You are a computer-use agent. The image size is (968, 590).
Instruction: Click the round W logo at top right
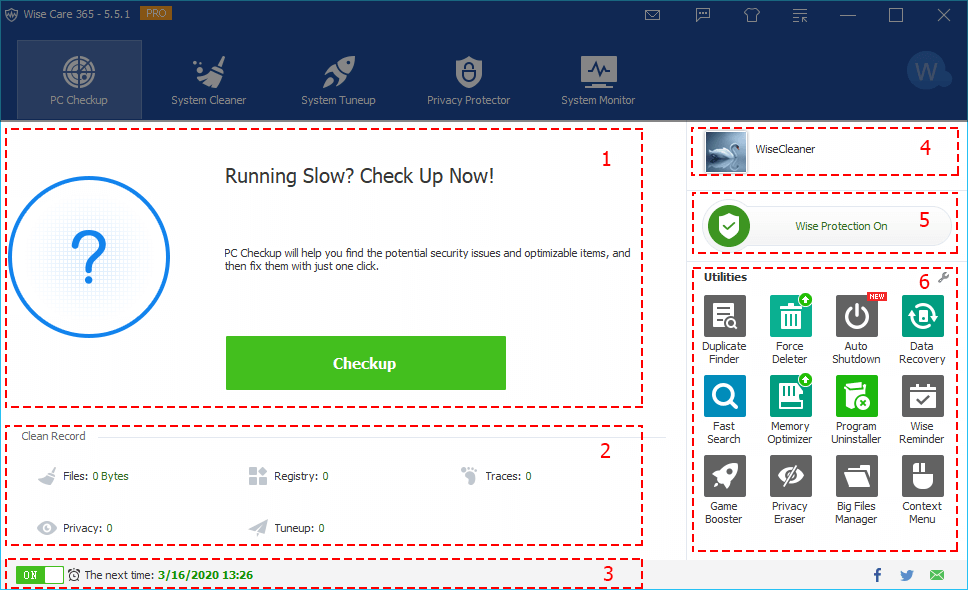pyautogui.click(x=927, y=71)
